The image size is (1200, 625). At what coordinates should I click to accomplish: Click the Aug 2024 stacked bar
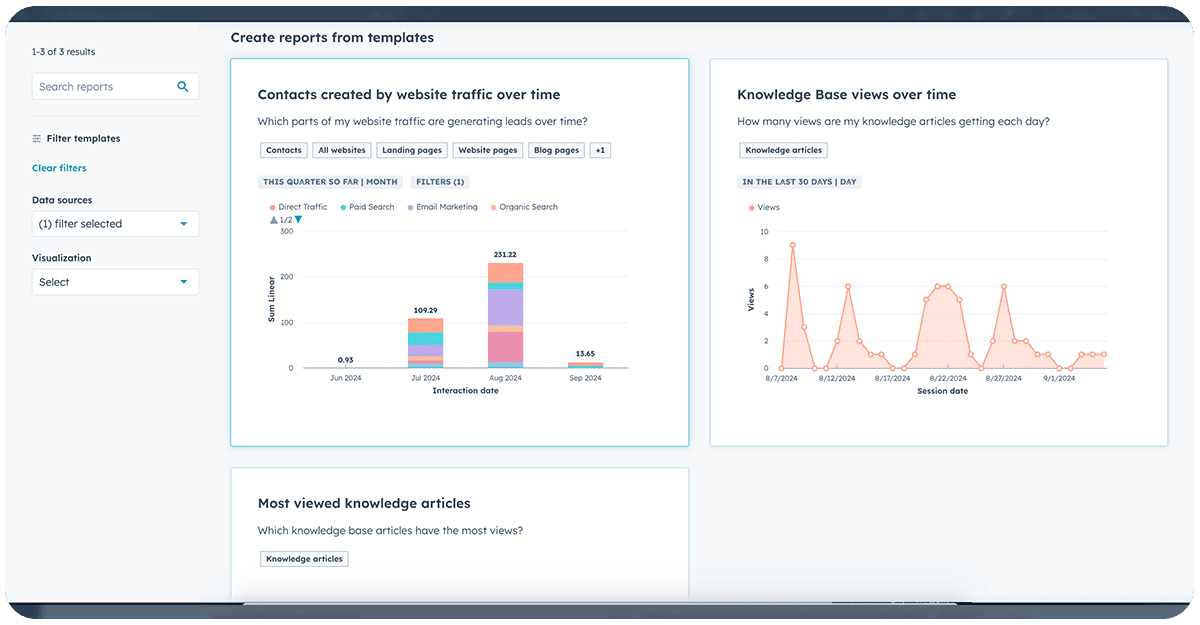click(506, 315)
